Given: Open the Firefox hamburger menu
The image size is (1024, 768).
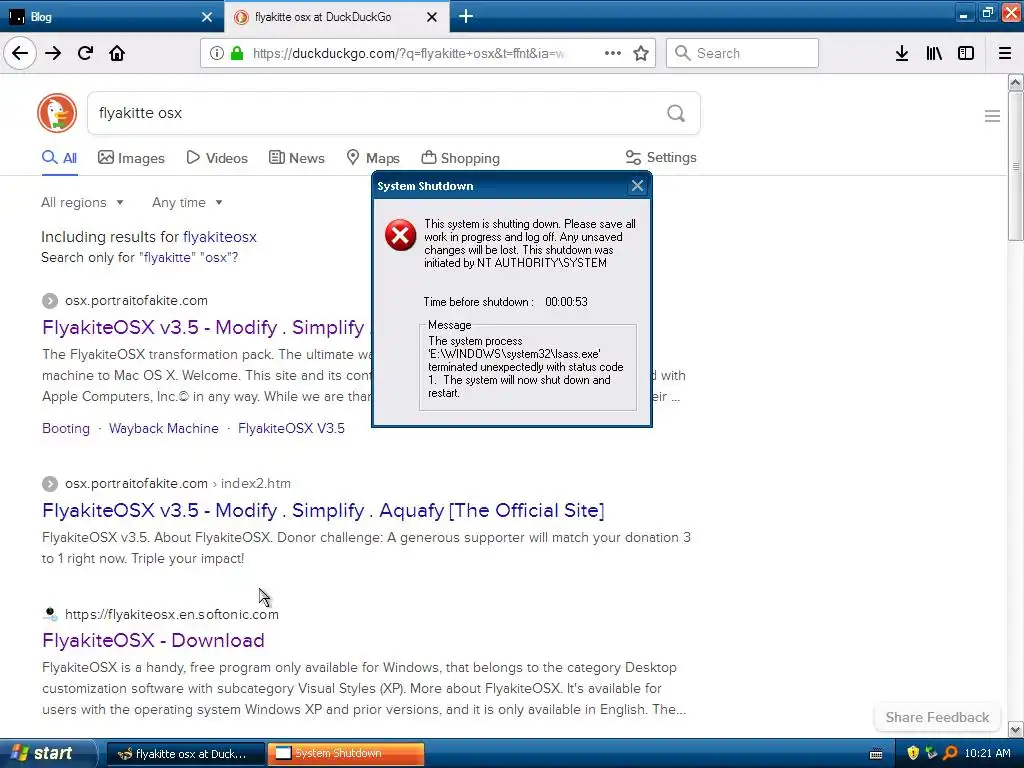Looking at the screenshot, I should tap(1005, 53).
